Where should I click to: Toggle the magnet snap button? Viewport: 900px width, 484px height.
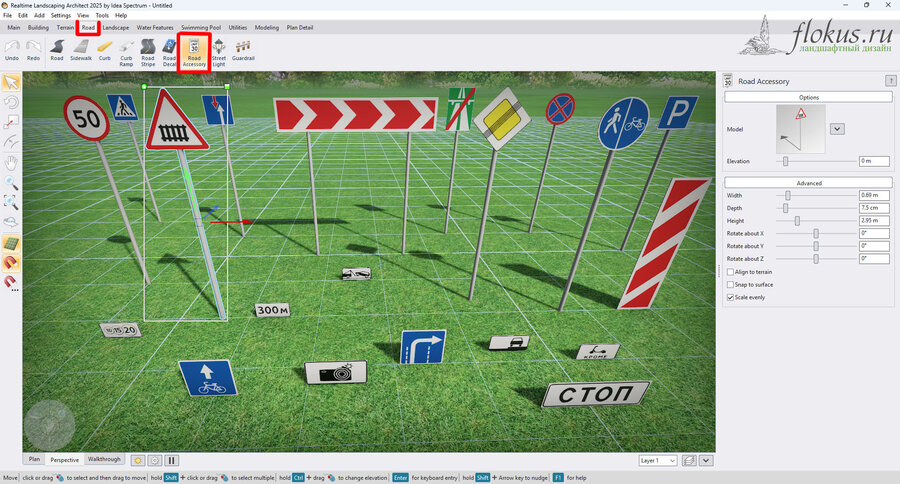pos(11,263)
